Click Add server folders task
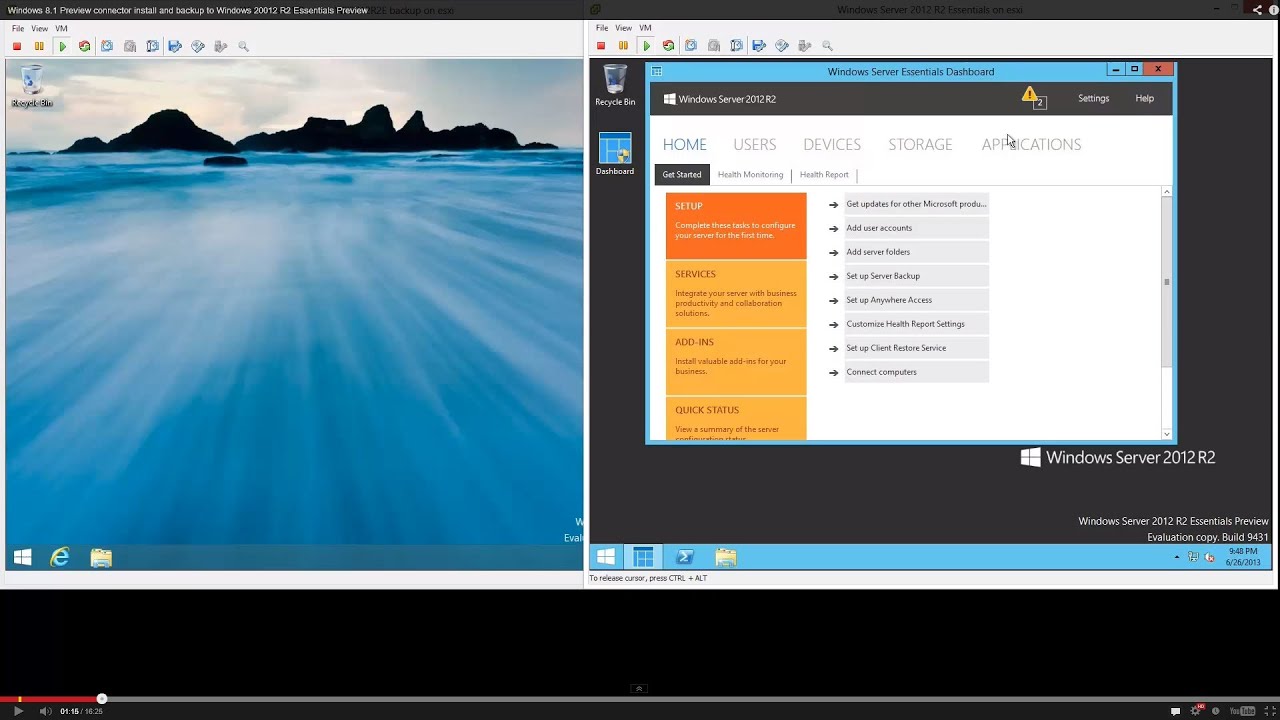The width and height of the screenshot is (1280, 720). point(916,252)
